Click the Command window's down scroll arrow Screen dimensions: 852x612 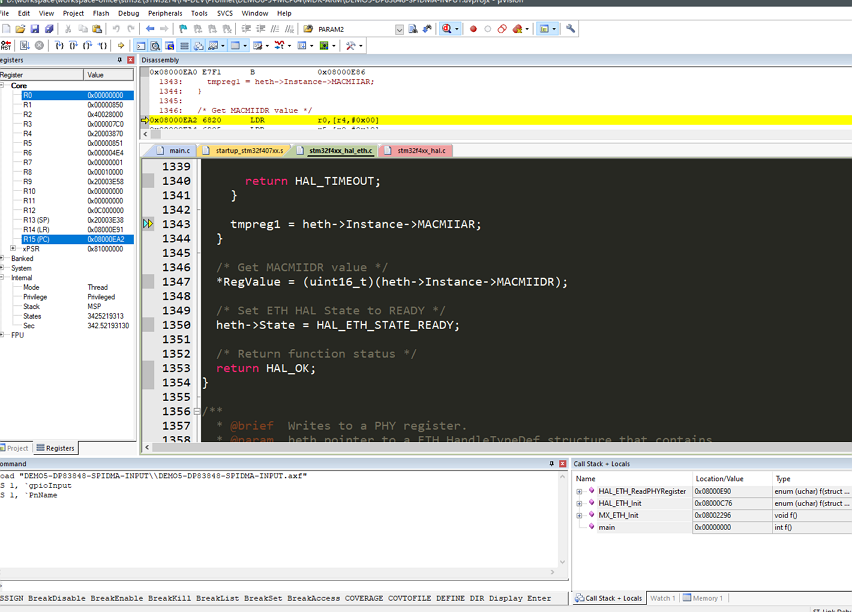562,561
